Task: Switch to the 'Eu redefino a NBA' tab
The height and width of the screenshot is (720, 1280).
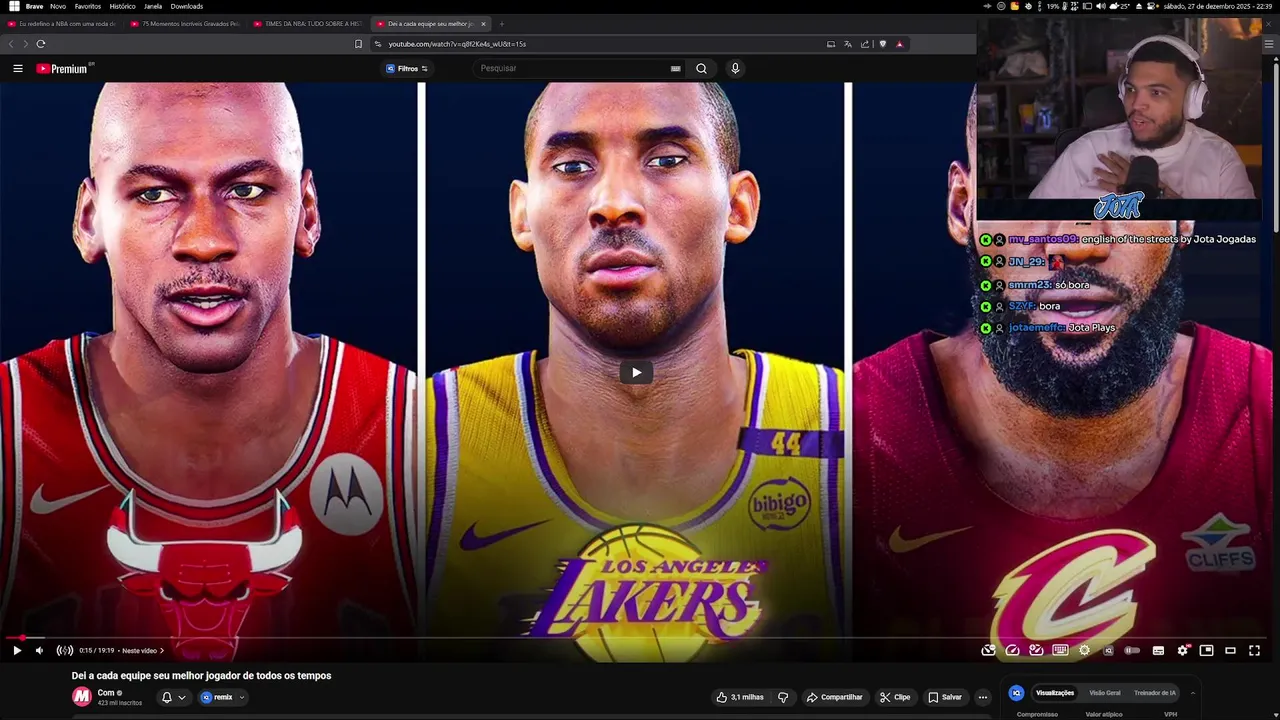Action: click(62, 24)
